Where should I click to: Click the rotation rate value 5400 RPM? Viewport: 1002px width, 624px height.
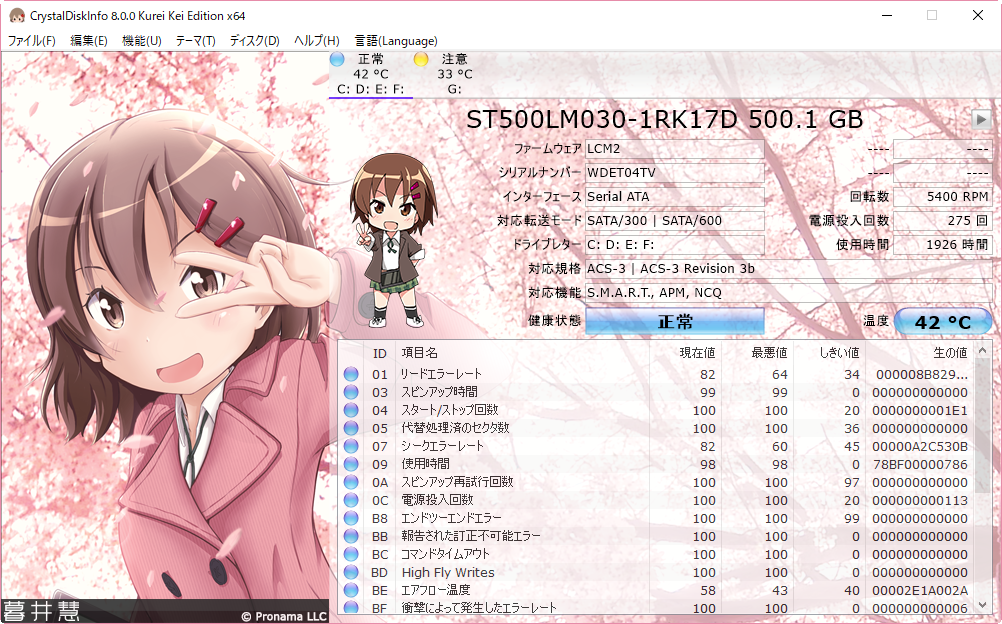click(x=943, y=197)
